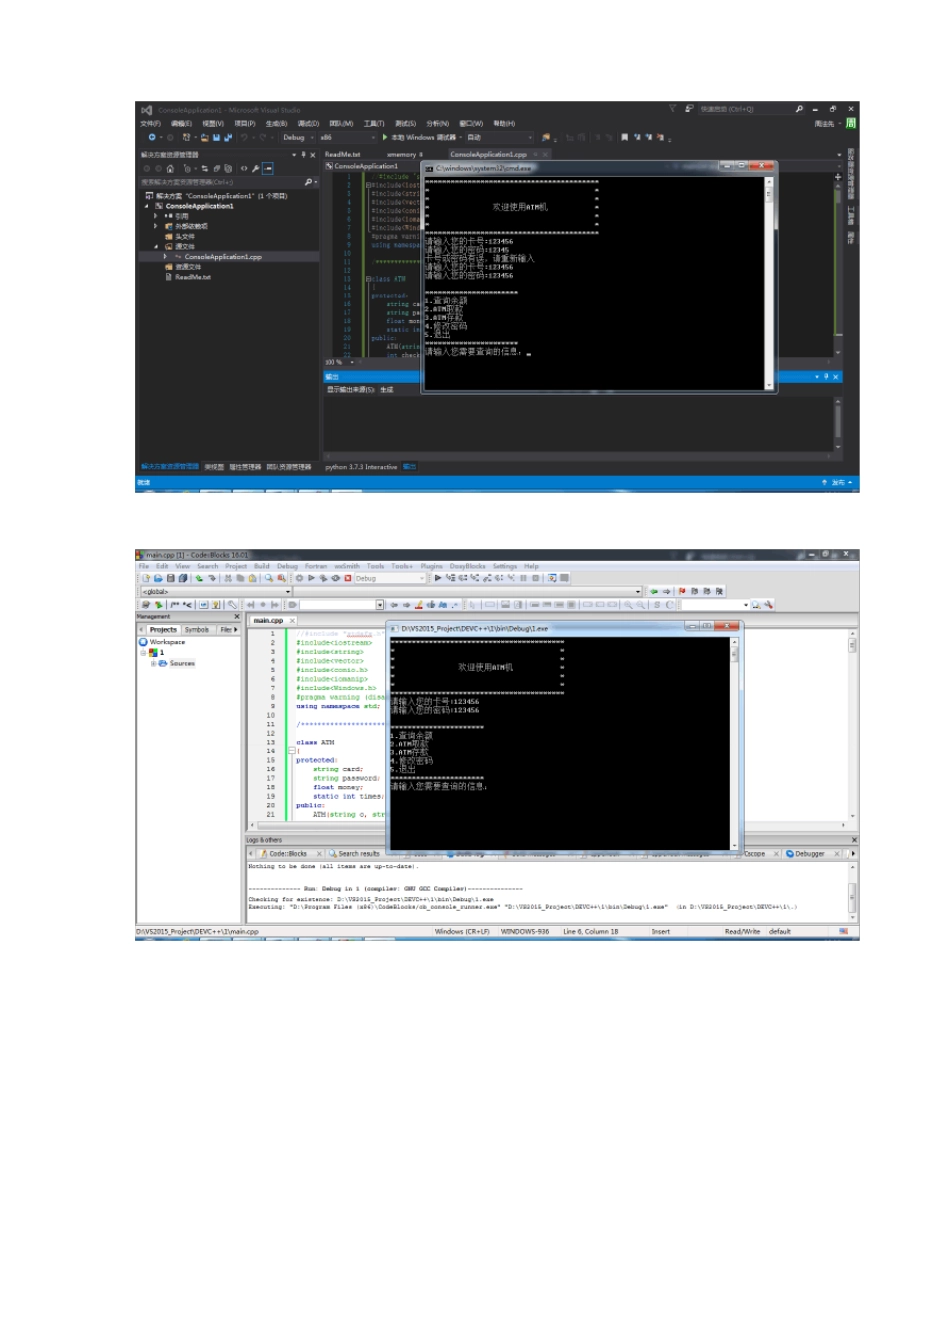The width and height of the screenshot is (950, 1344).
Task: Expand the 外部依赖项 node in Solution Explorer
Action: tap(155, 226)
